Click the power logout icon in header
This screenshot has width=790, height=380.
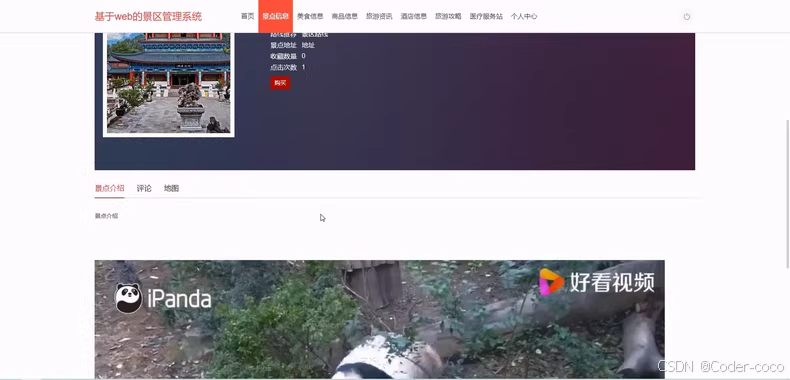(x=686, y=17)
